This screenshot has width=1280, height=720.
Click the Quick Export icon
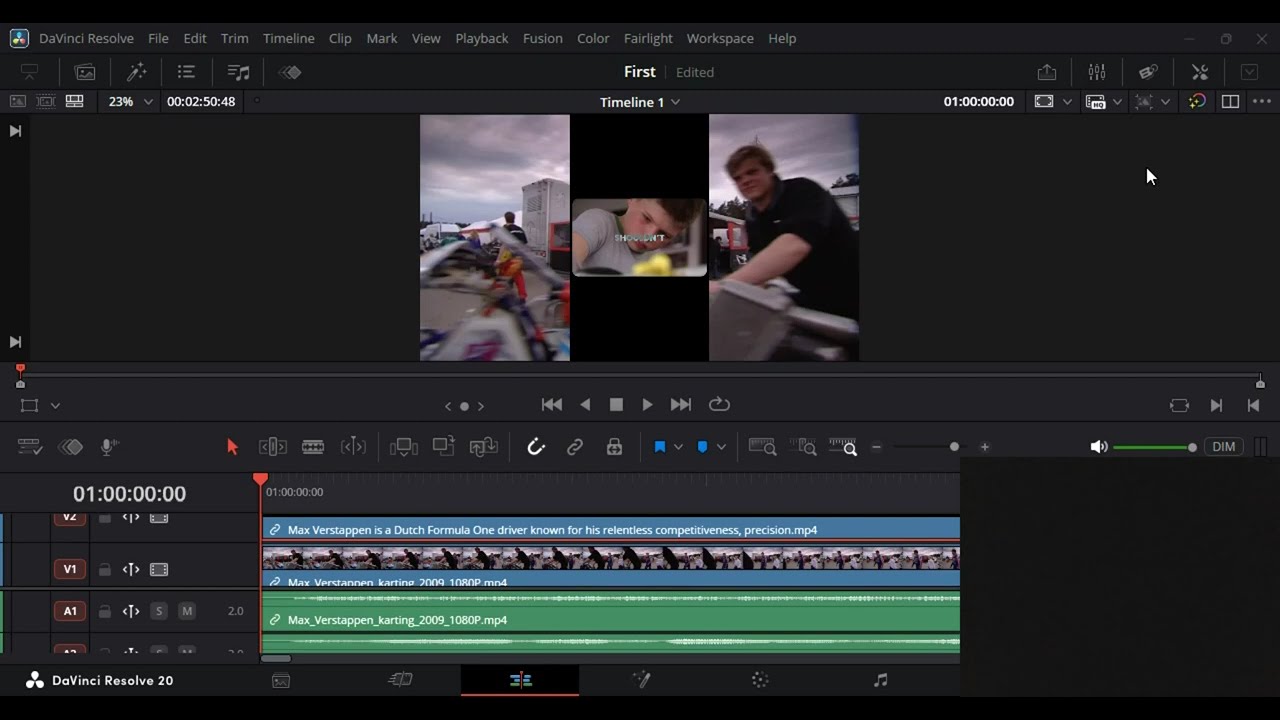click(x=1046, y=72)
